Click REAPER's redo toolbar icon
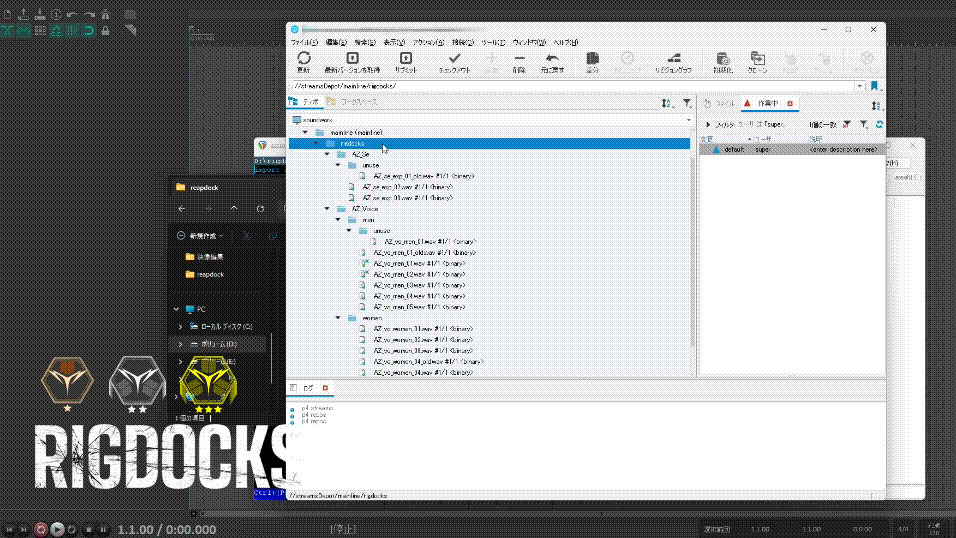Screen dimensions: 956x538 (x=89, y=14)
